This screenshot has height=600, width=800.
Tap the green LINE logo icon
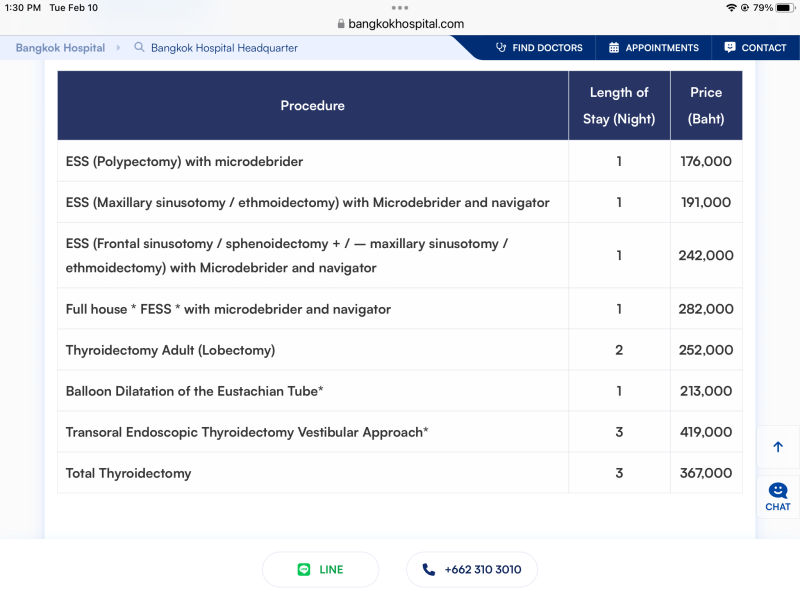point(304,570)
